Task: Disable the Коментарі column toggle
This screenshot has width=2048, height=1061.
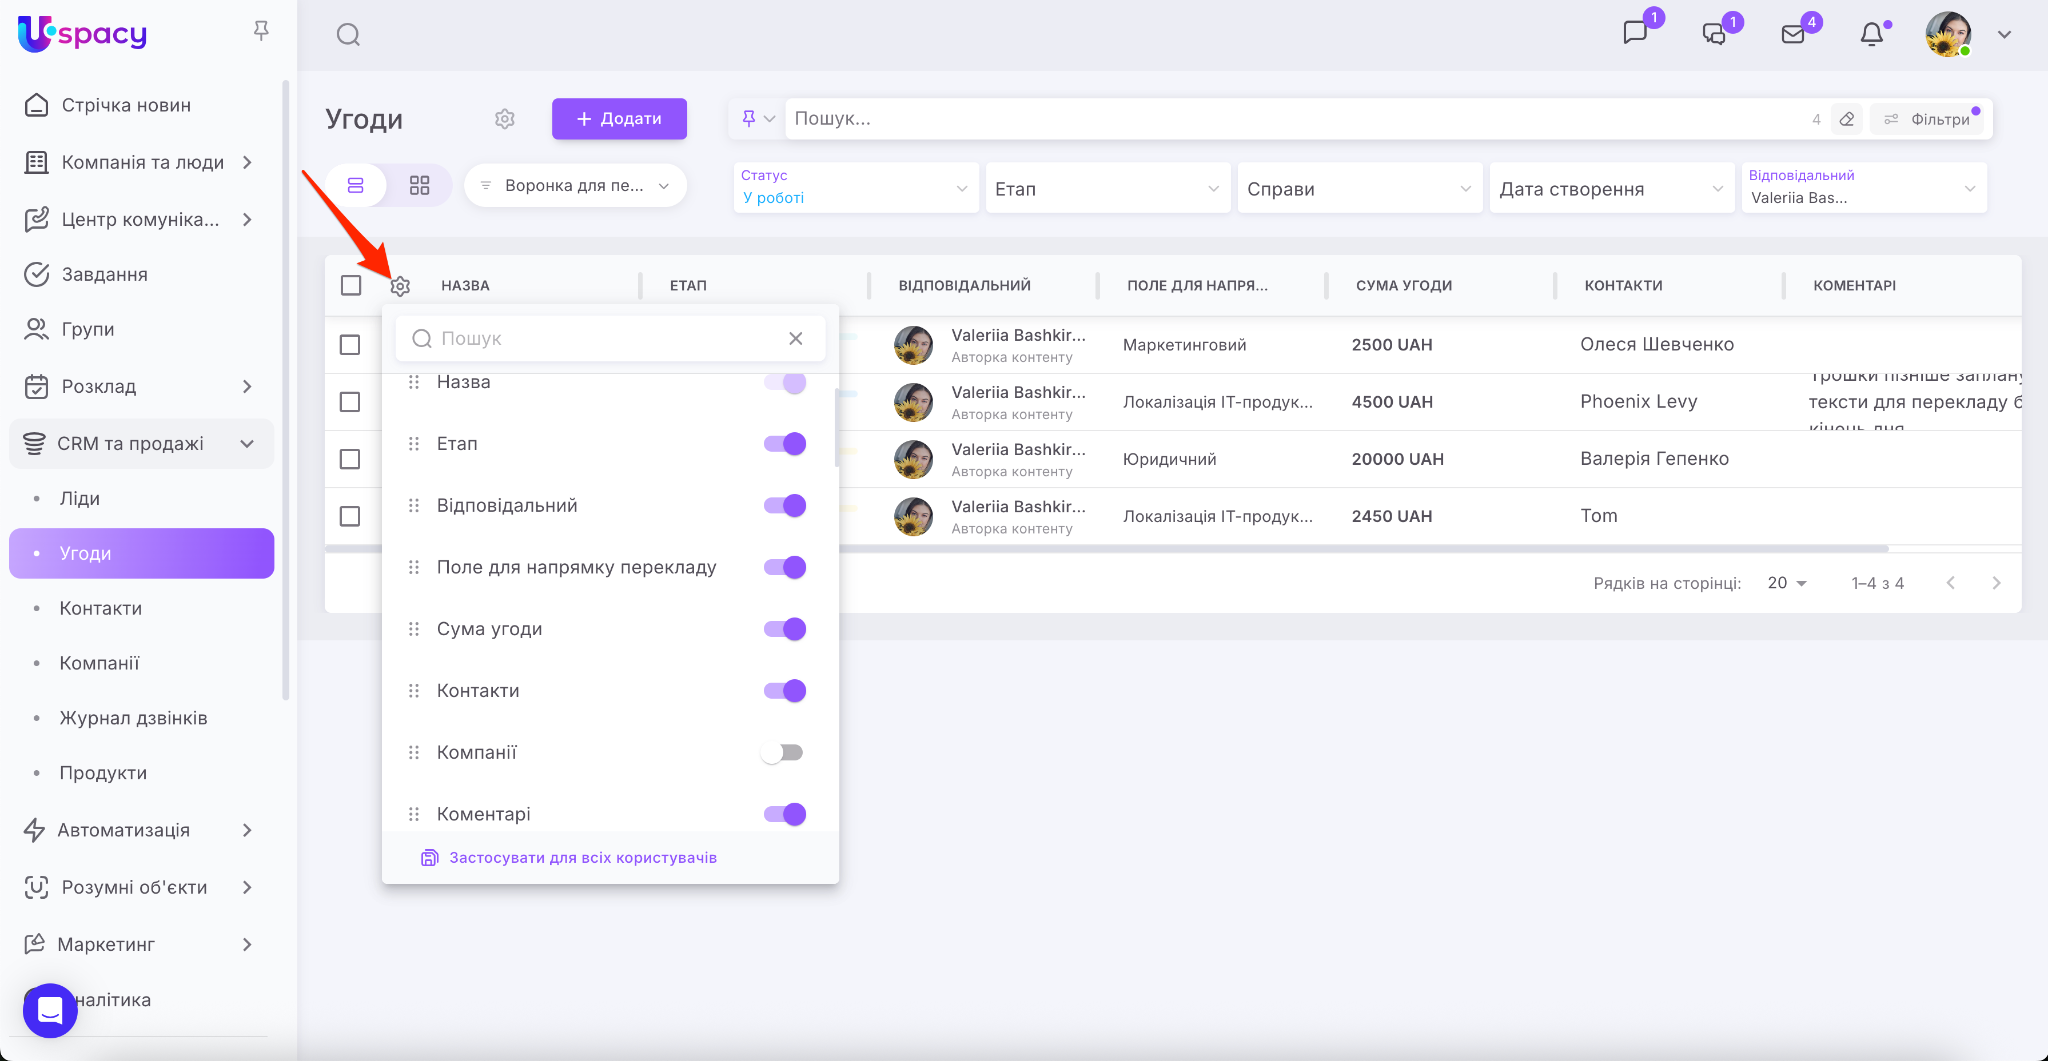Action: 785,814
